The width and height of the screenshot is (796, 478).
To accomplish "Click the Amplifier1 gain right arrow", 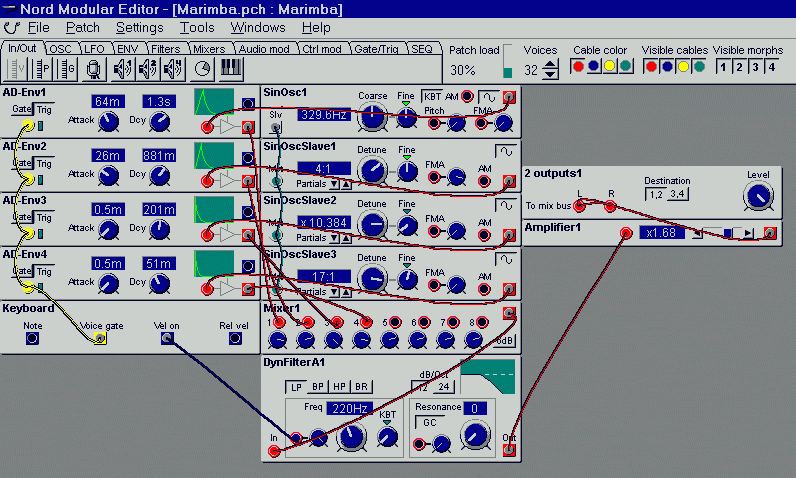I will (x=748, y=233).
